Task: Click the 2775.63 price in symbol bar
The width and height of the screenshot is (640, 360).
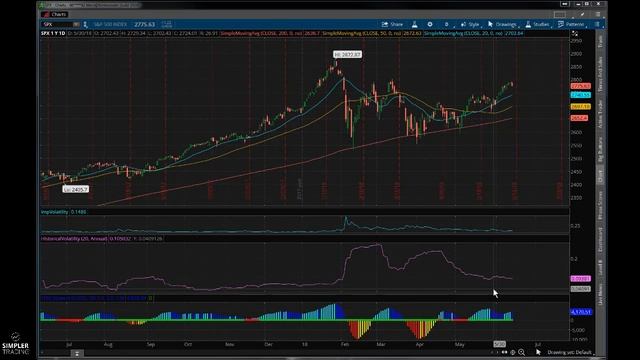Action: coord(144,24)
